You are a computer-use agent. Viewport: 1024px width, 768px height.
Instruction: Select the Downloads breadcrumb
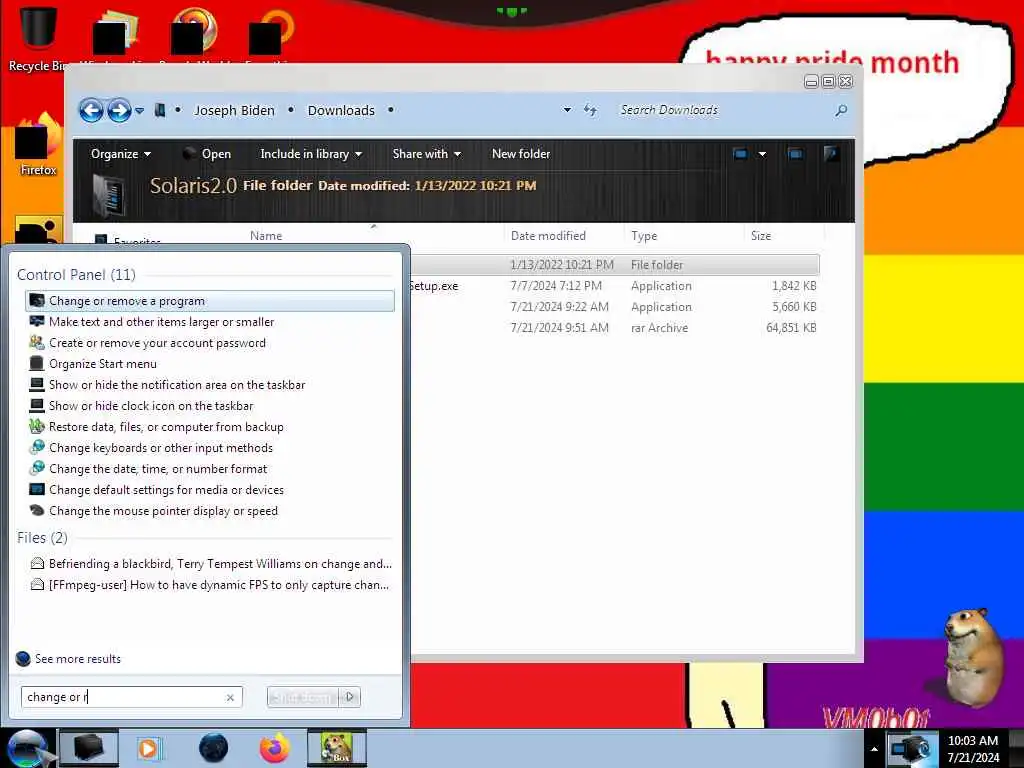[x=341, y=110]
